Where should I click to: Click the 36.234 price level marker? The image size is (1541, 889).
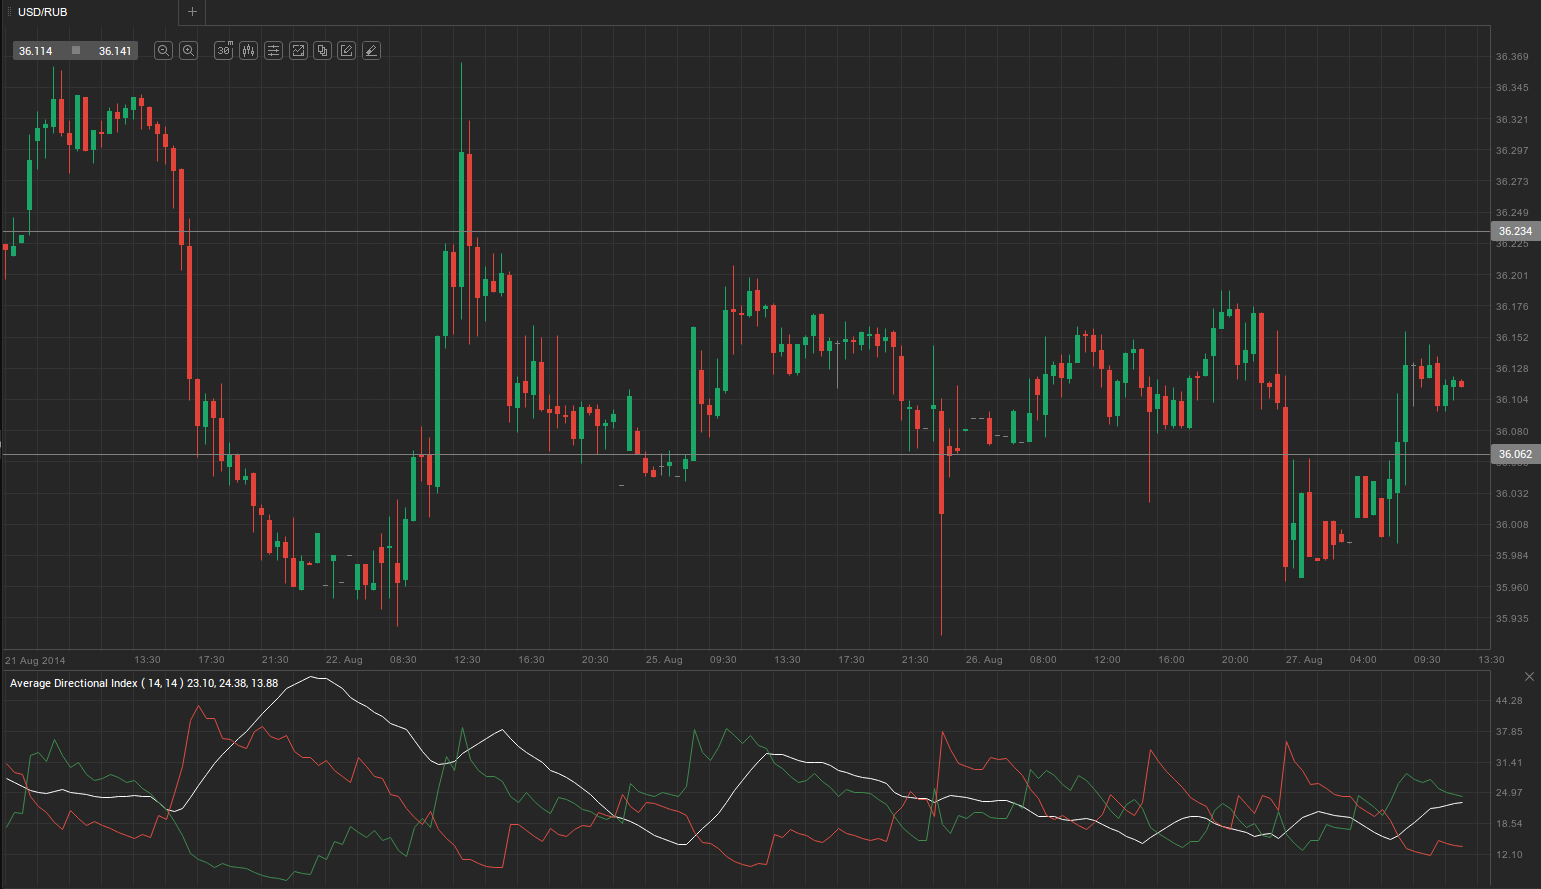(x=1515, y=231)
